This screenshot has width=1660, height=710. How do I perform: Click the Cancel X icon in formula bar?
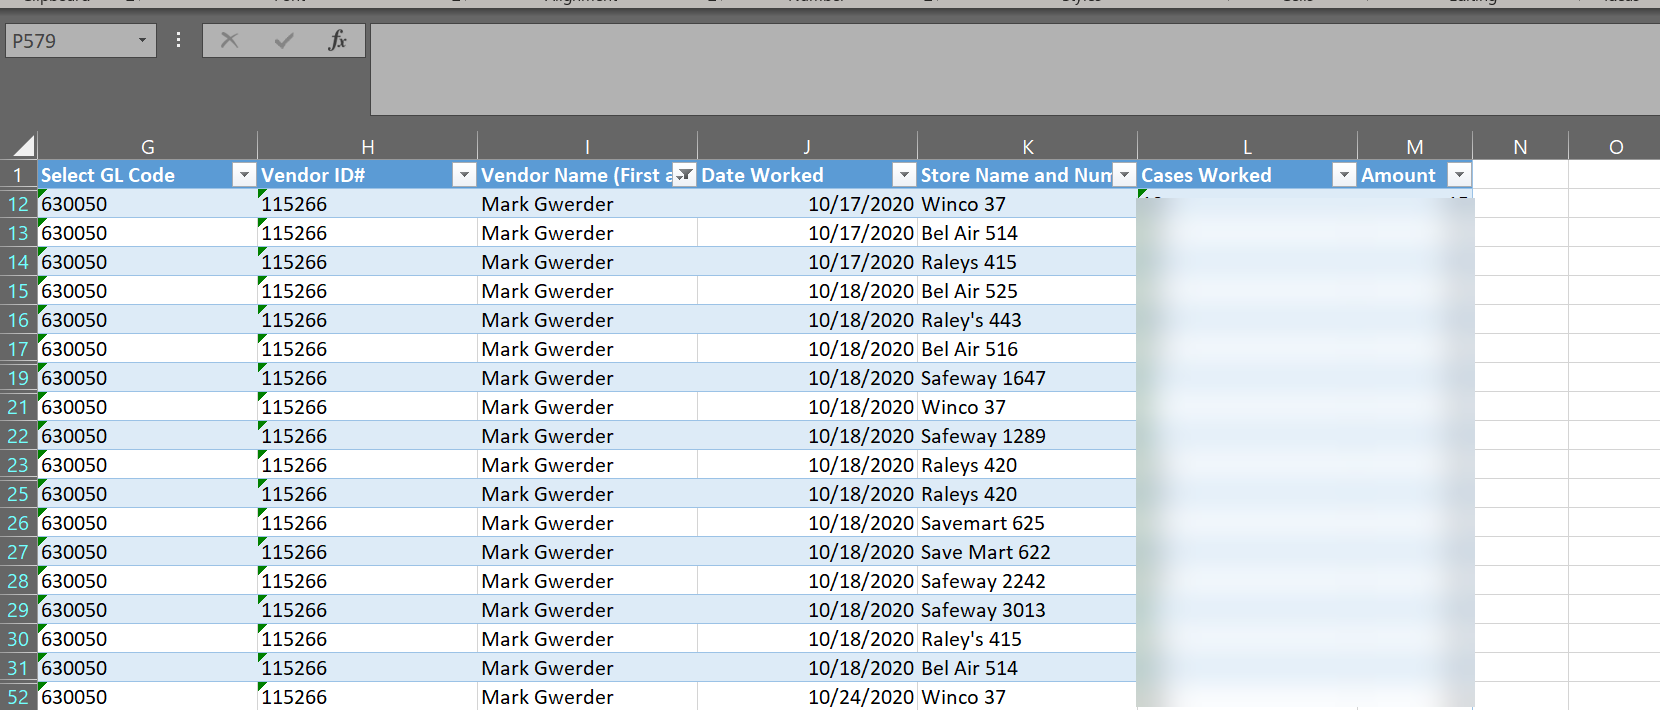tap(229, 40)
